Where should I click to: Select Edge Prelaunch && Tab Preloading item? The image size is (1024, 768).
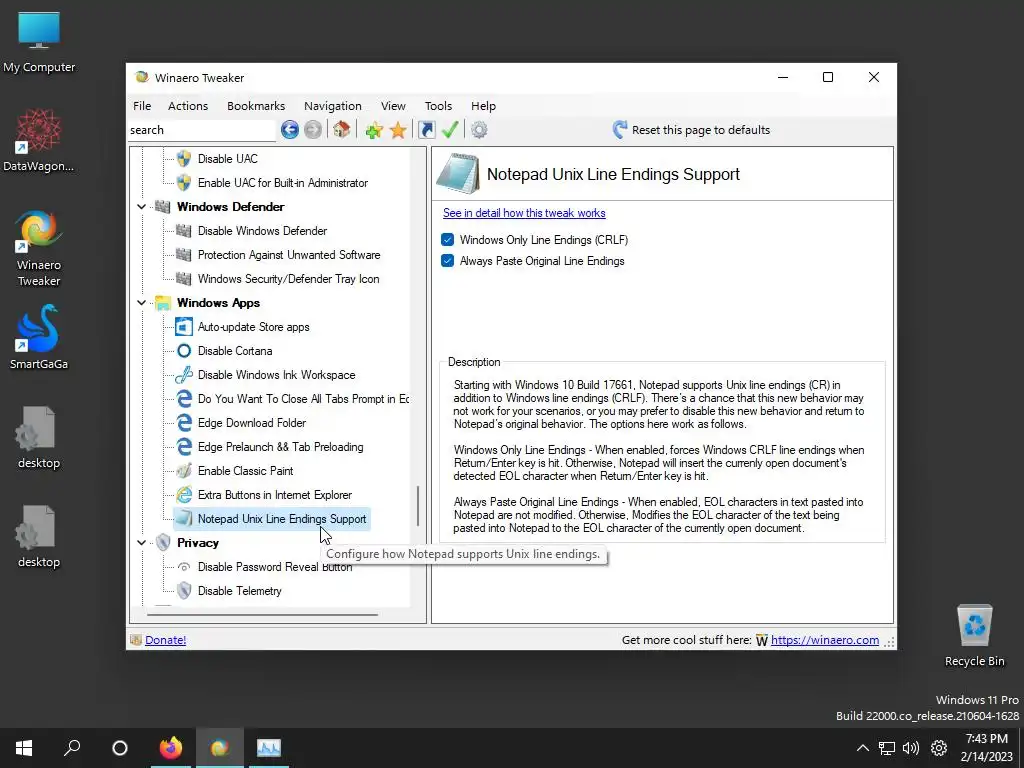(x=280, y=447)
